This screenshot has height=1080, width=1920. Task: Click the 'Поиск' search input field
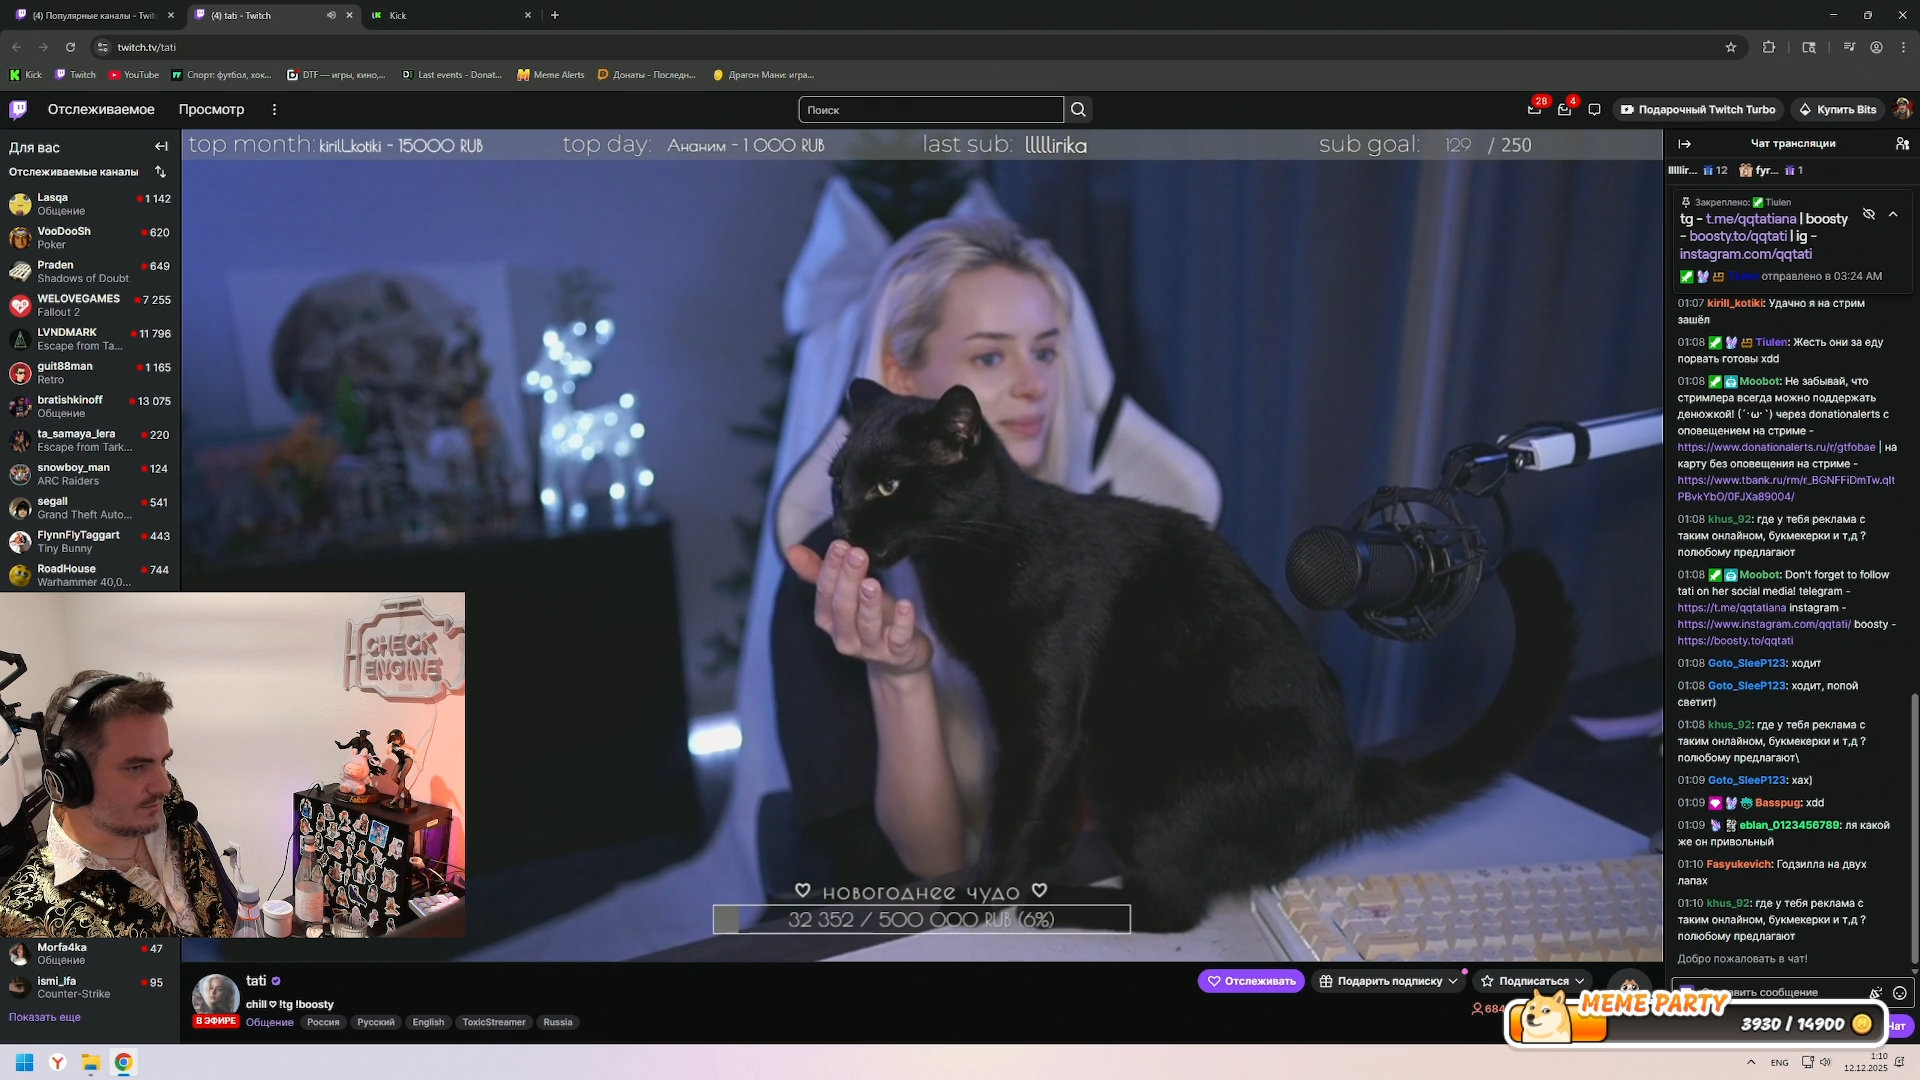tap(930, 110)
